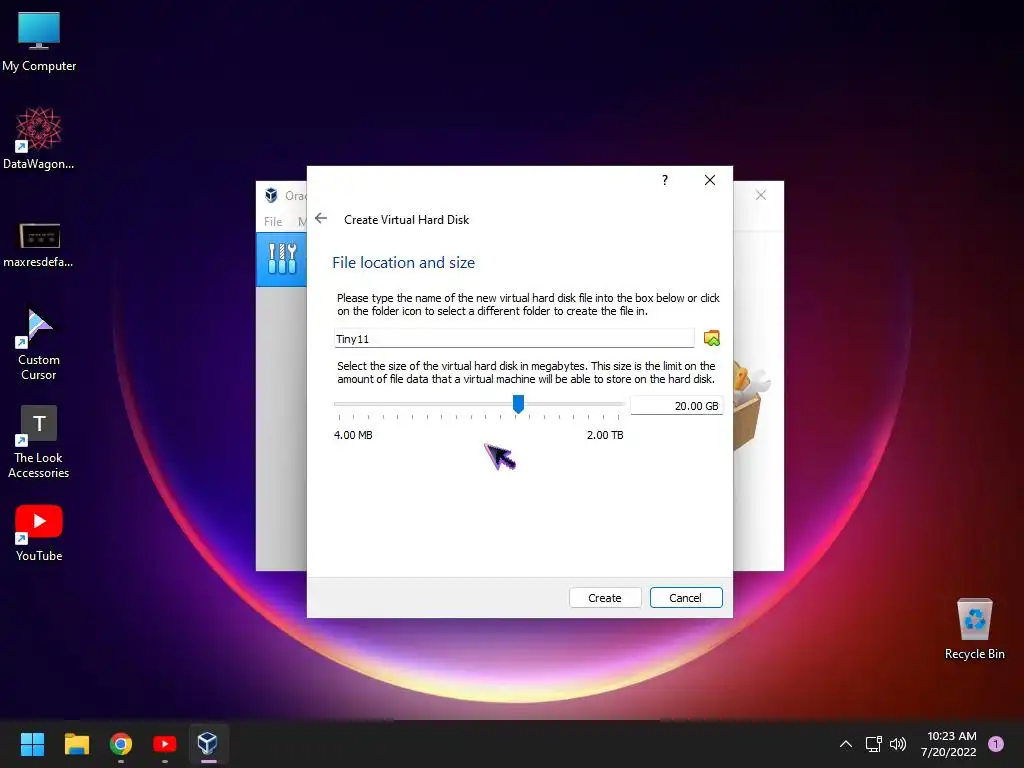1024x768 pixels.
Task: Click the Tools icon in VirtualBox Manager
Action: 282,259
